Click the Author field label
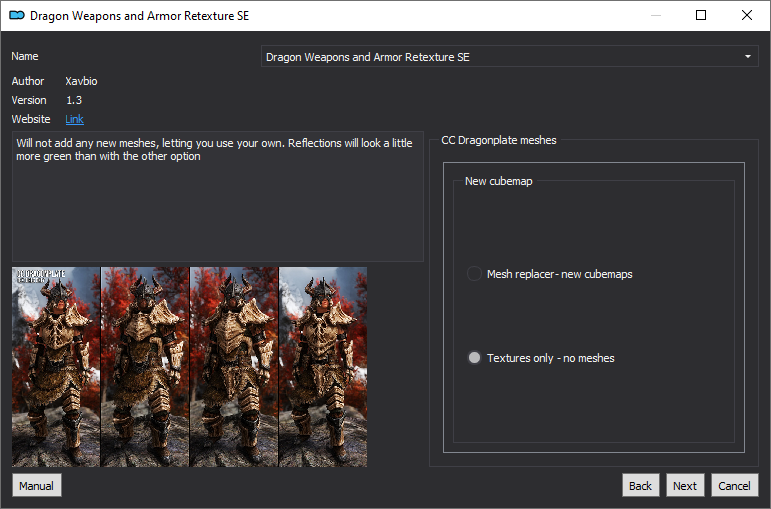 pyautogui.click(x=28, y=81)
